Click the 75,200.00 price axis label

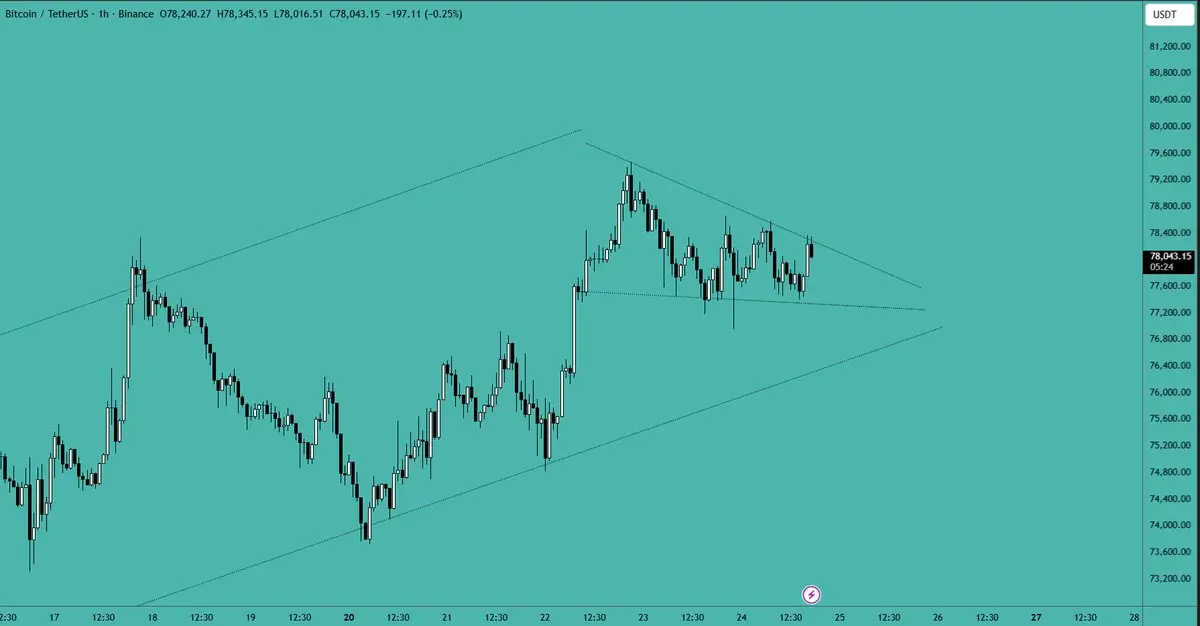[x=1169, y=446]
